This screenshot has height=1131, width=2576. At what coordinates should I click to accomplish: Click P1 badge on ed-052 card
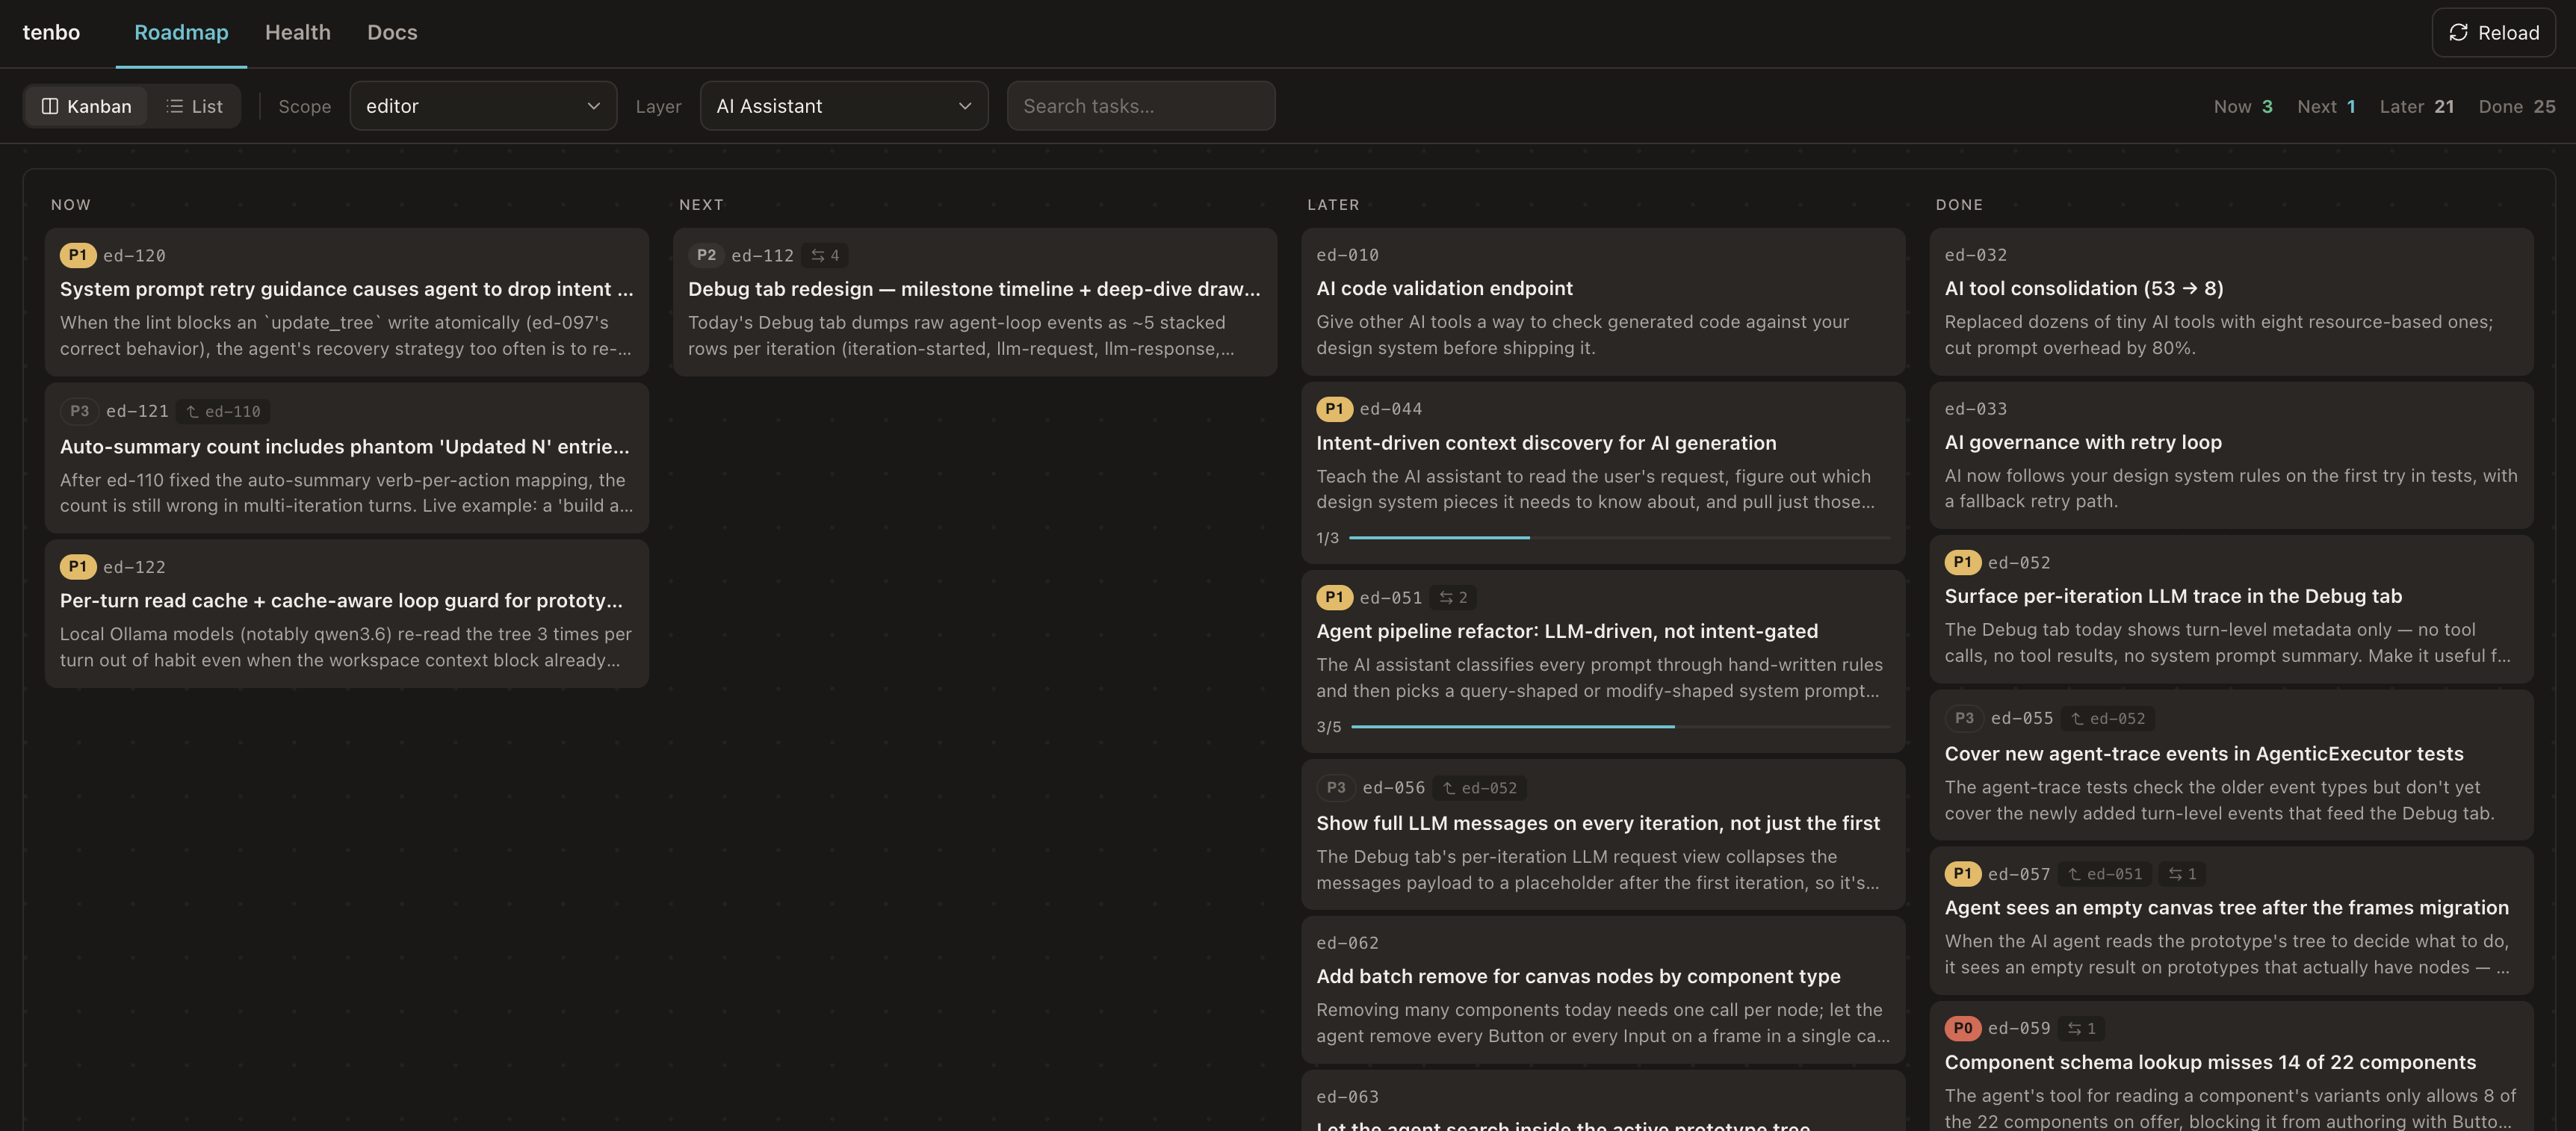(x=1962, y=563)
